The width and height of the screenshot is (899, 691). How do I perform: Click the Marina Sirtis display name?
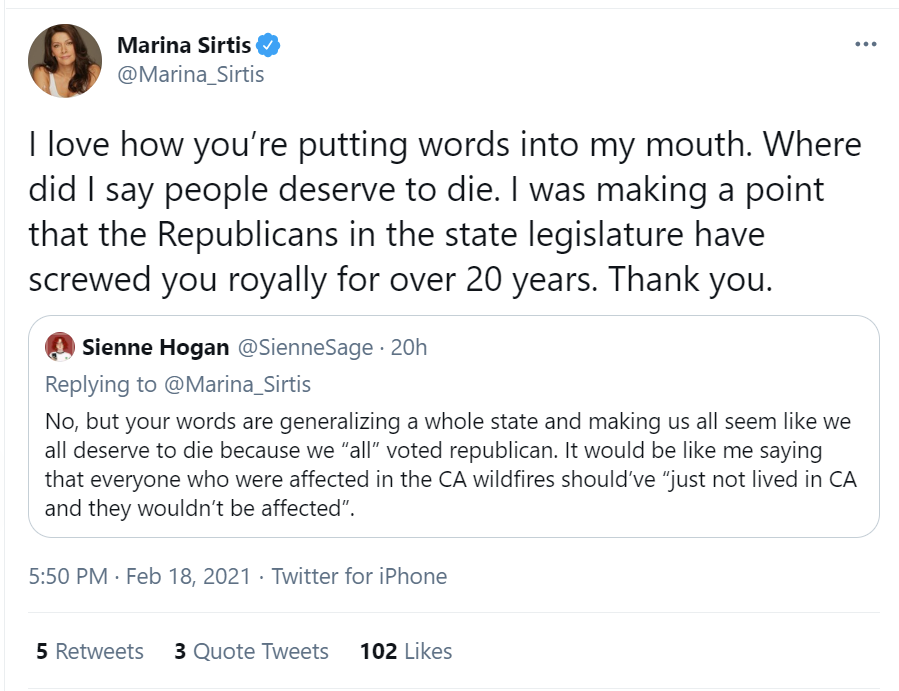click(x=184, y=45)
